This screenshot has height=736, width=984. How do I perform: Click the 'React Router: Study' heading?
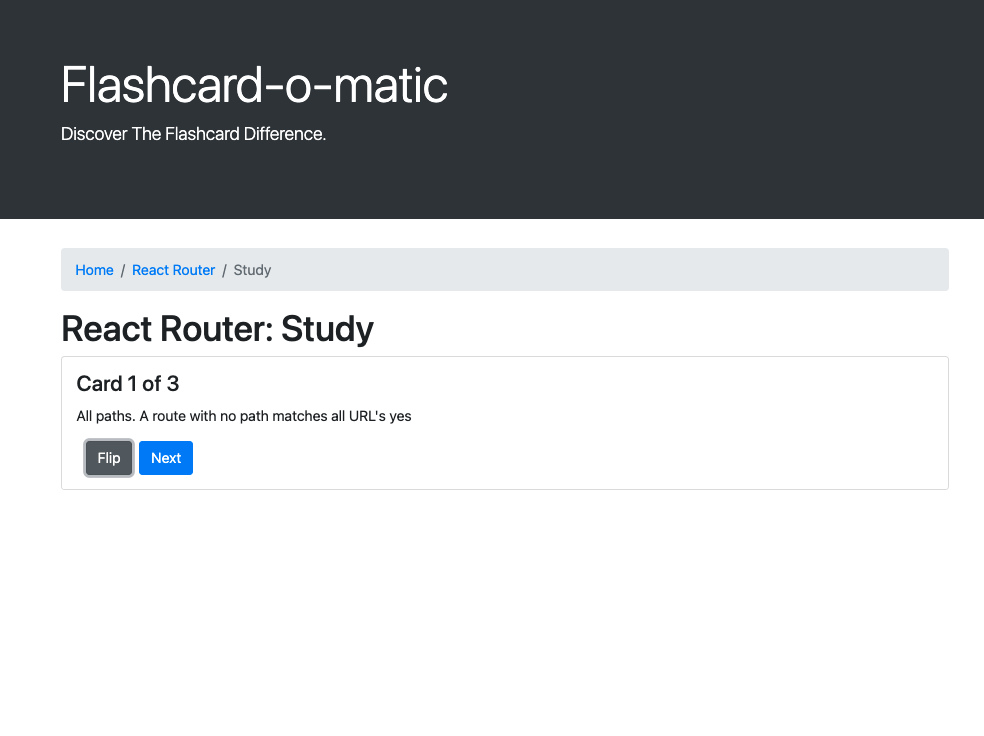[217, 329]
